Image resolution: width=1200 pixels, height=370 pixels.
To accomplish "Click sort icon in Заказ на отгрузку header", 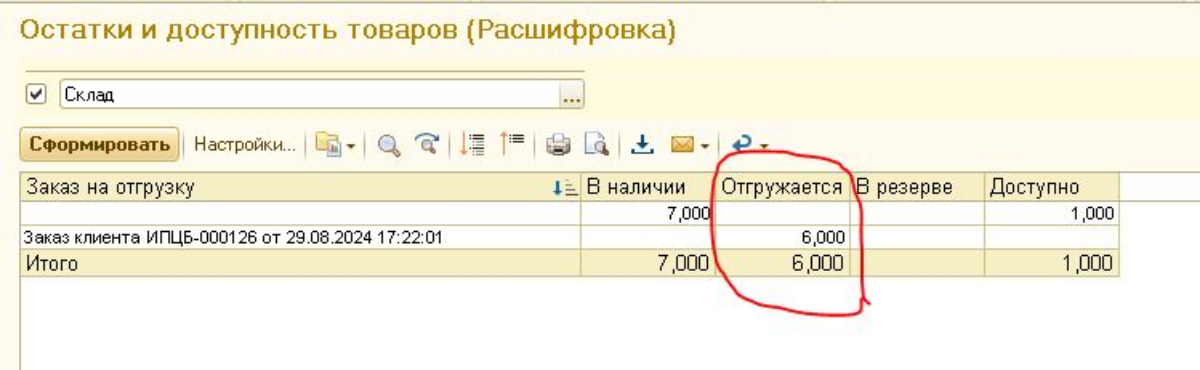I will point(565,187).
